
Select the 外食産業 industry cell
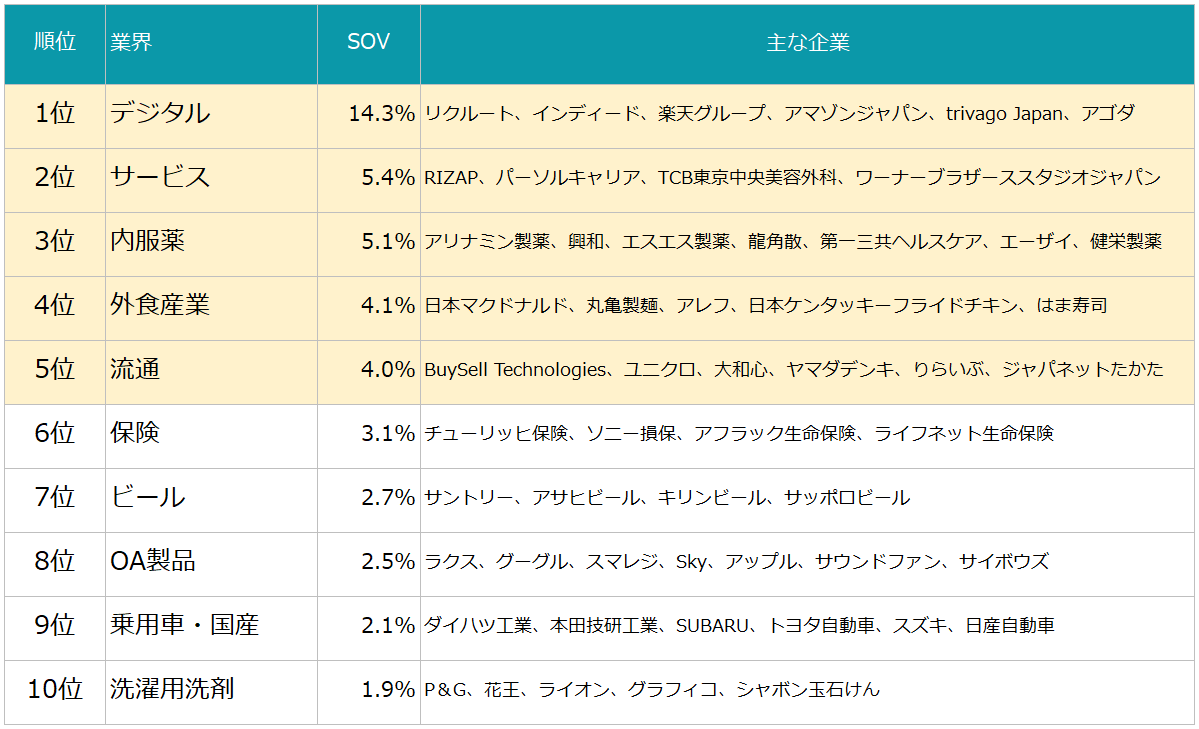pyautogui.click(x=211, y=308)
